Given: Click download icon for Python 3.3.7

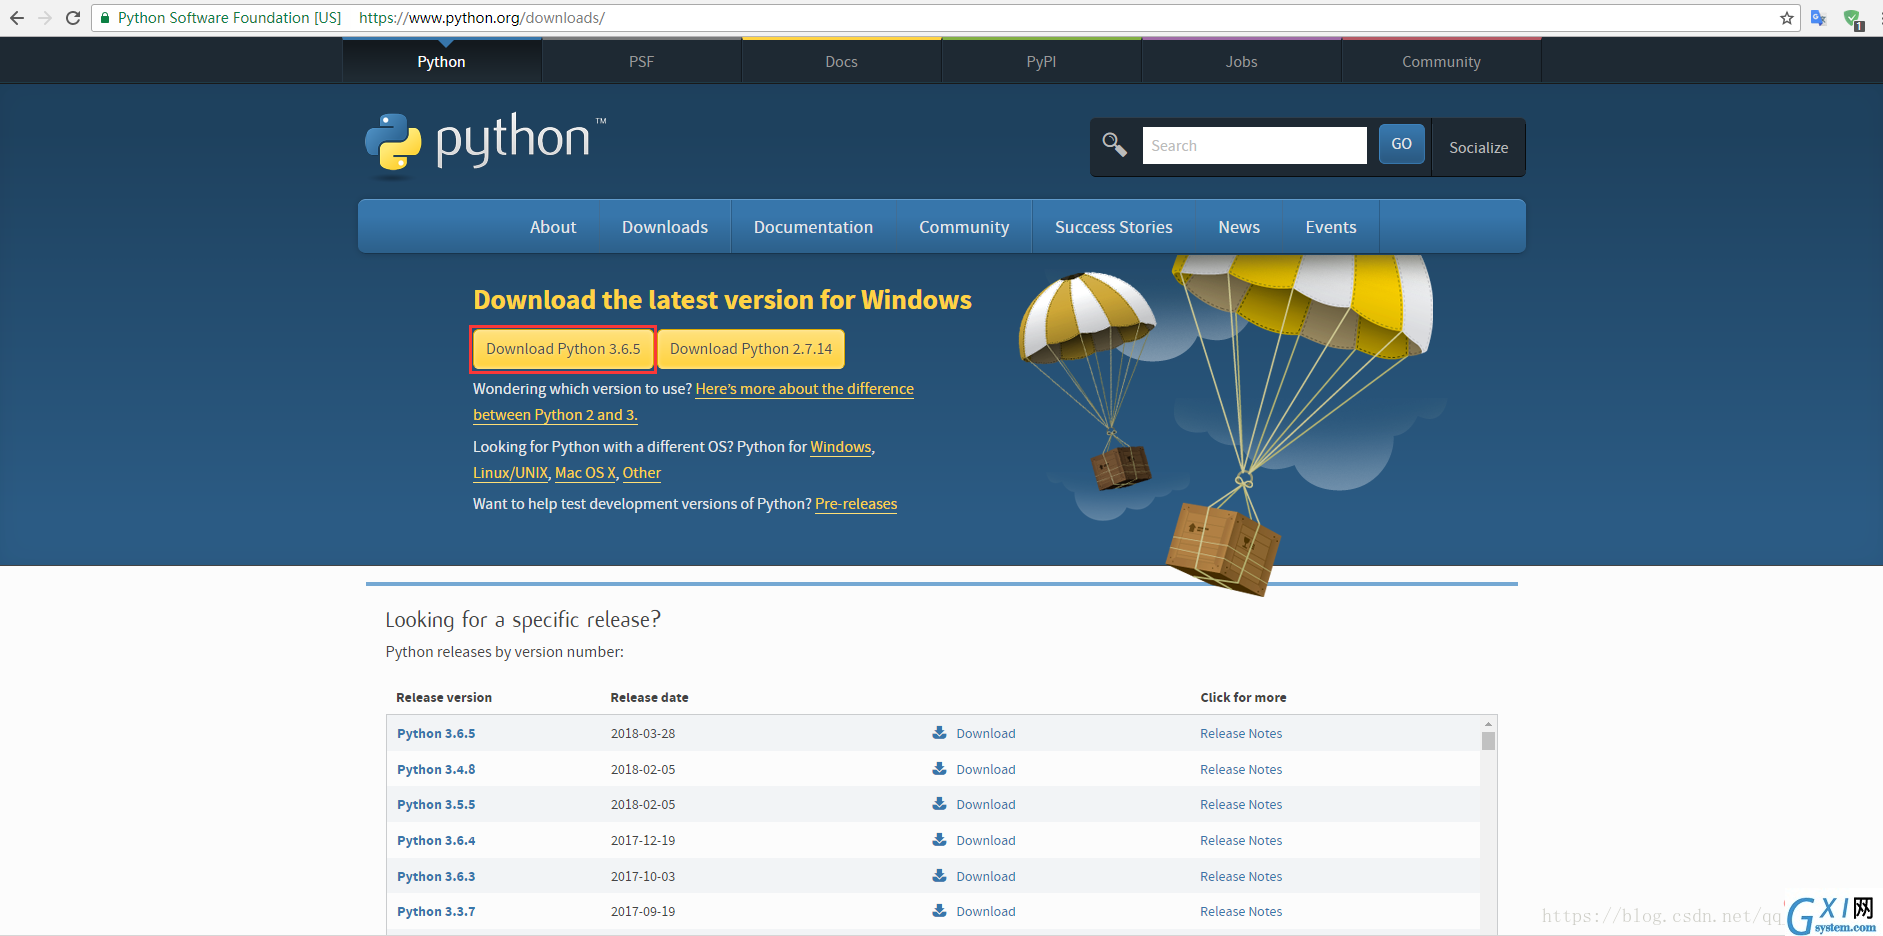Looking at the screenshot, I should 939,910.
